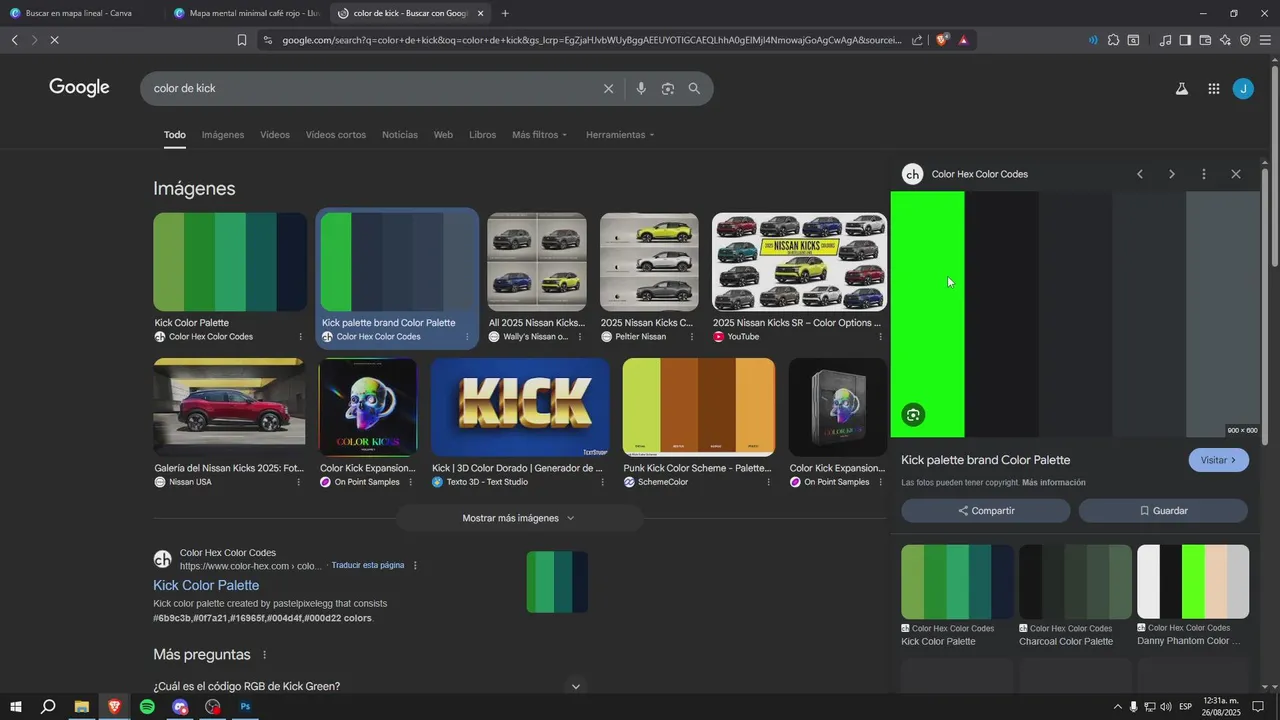Open Punk Kick Color Scheme palette thumbnail

pos(699,407)
